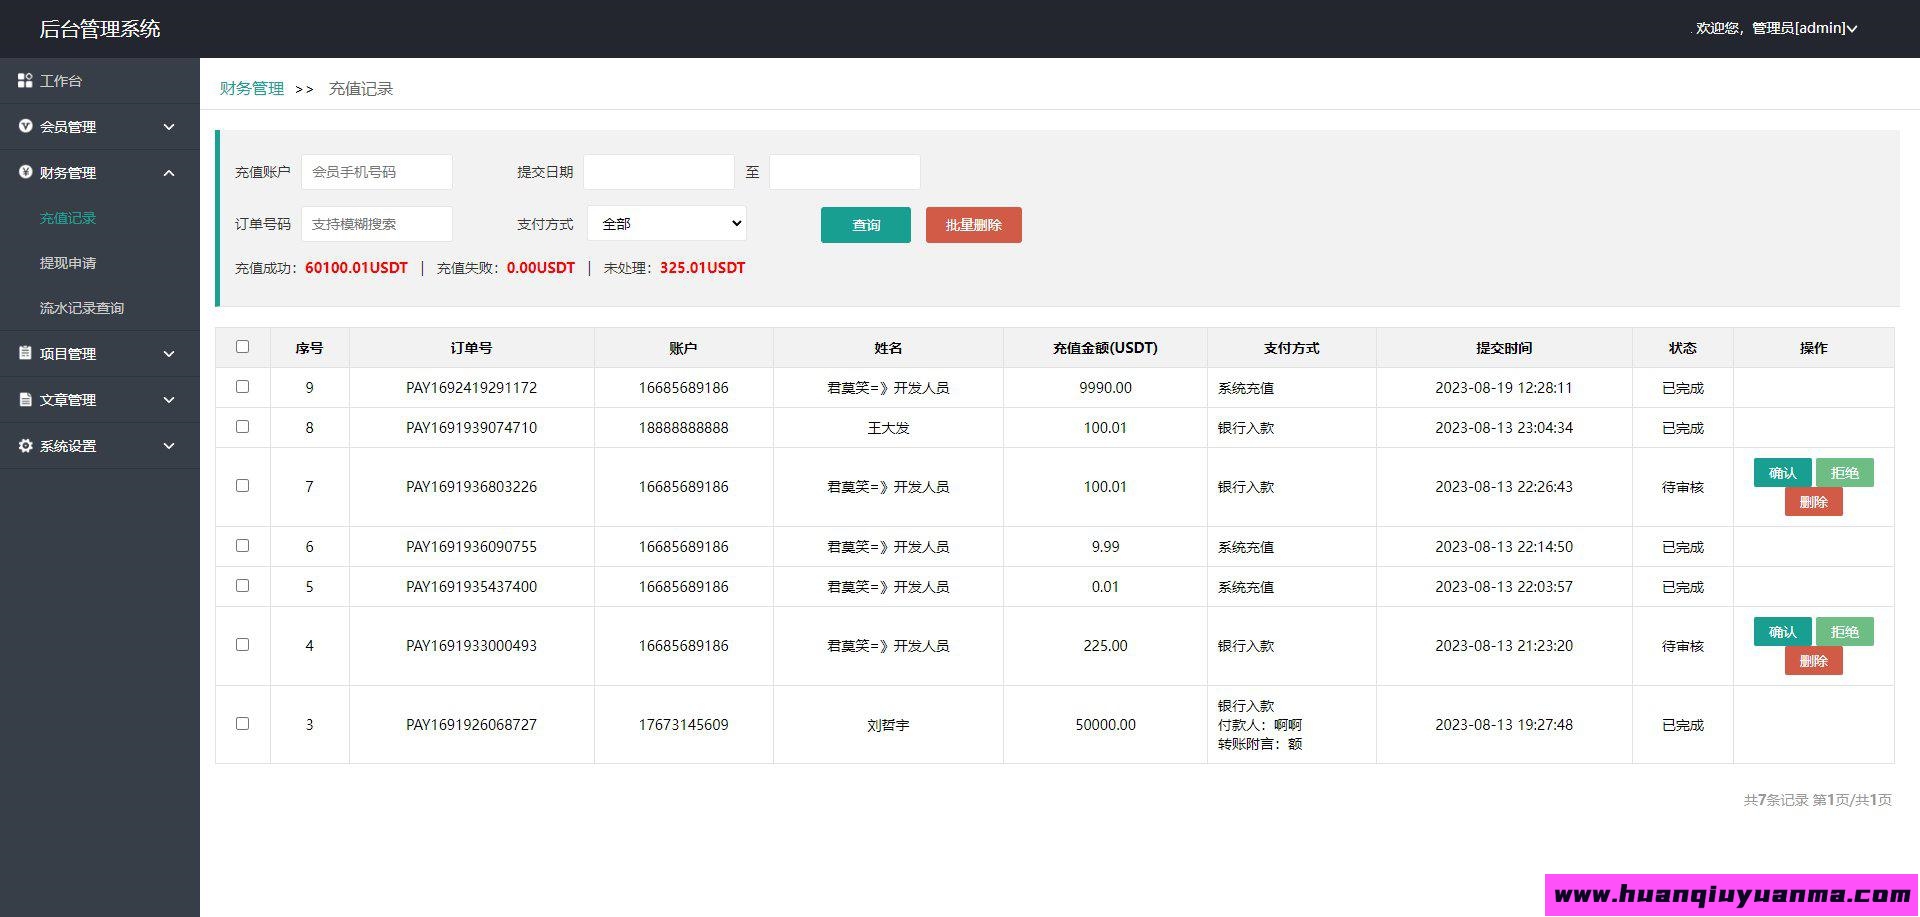
Task: Click the 工作台 dashboard icon in the sidebar
Action: (x=25, y=80)
